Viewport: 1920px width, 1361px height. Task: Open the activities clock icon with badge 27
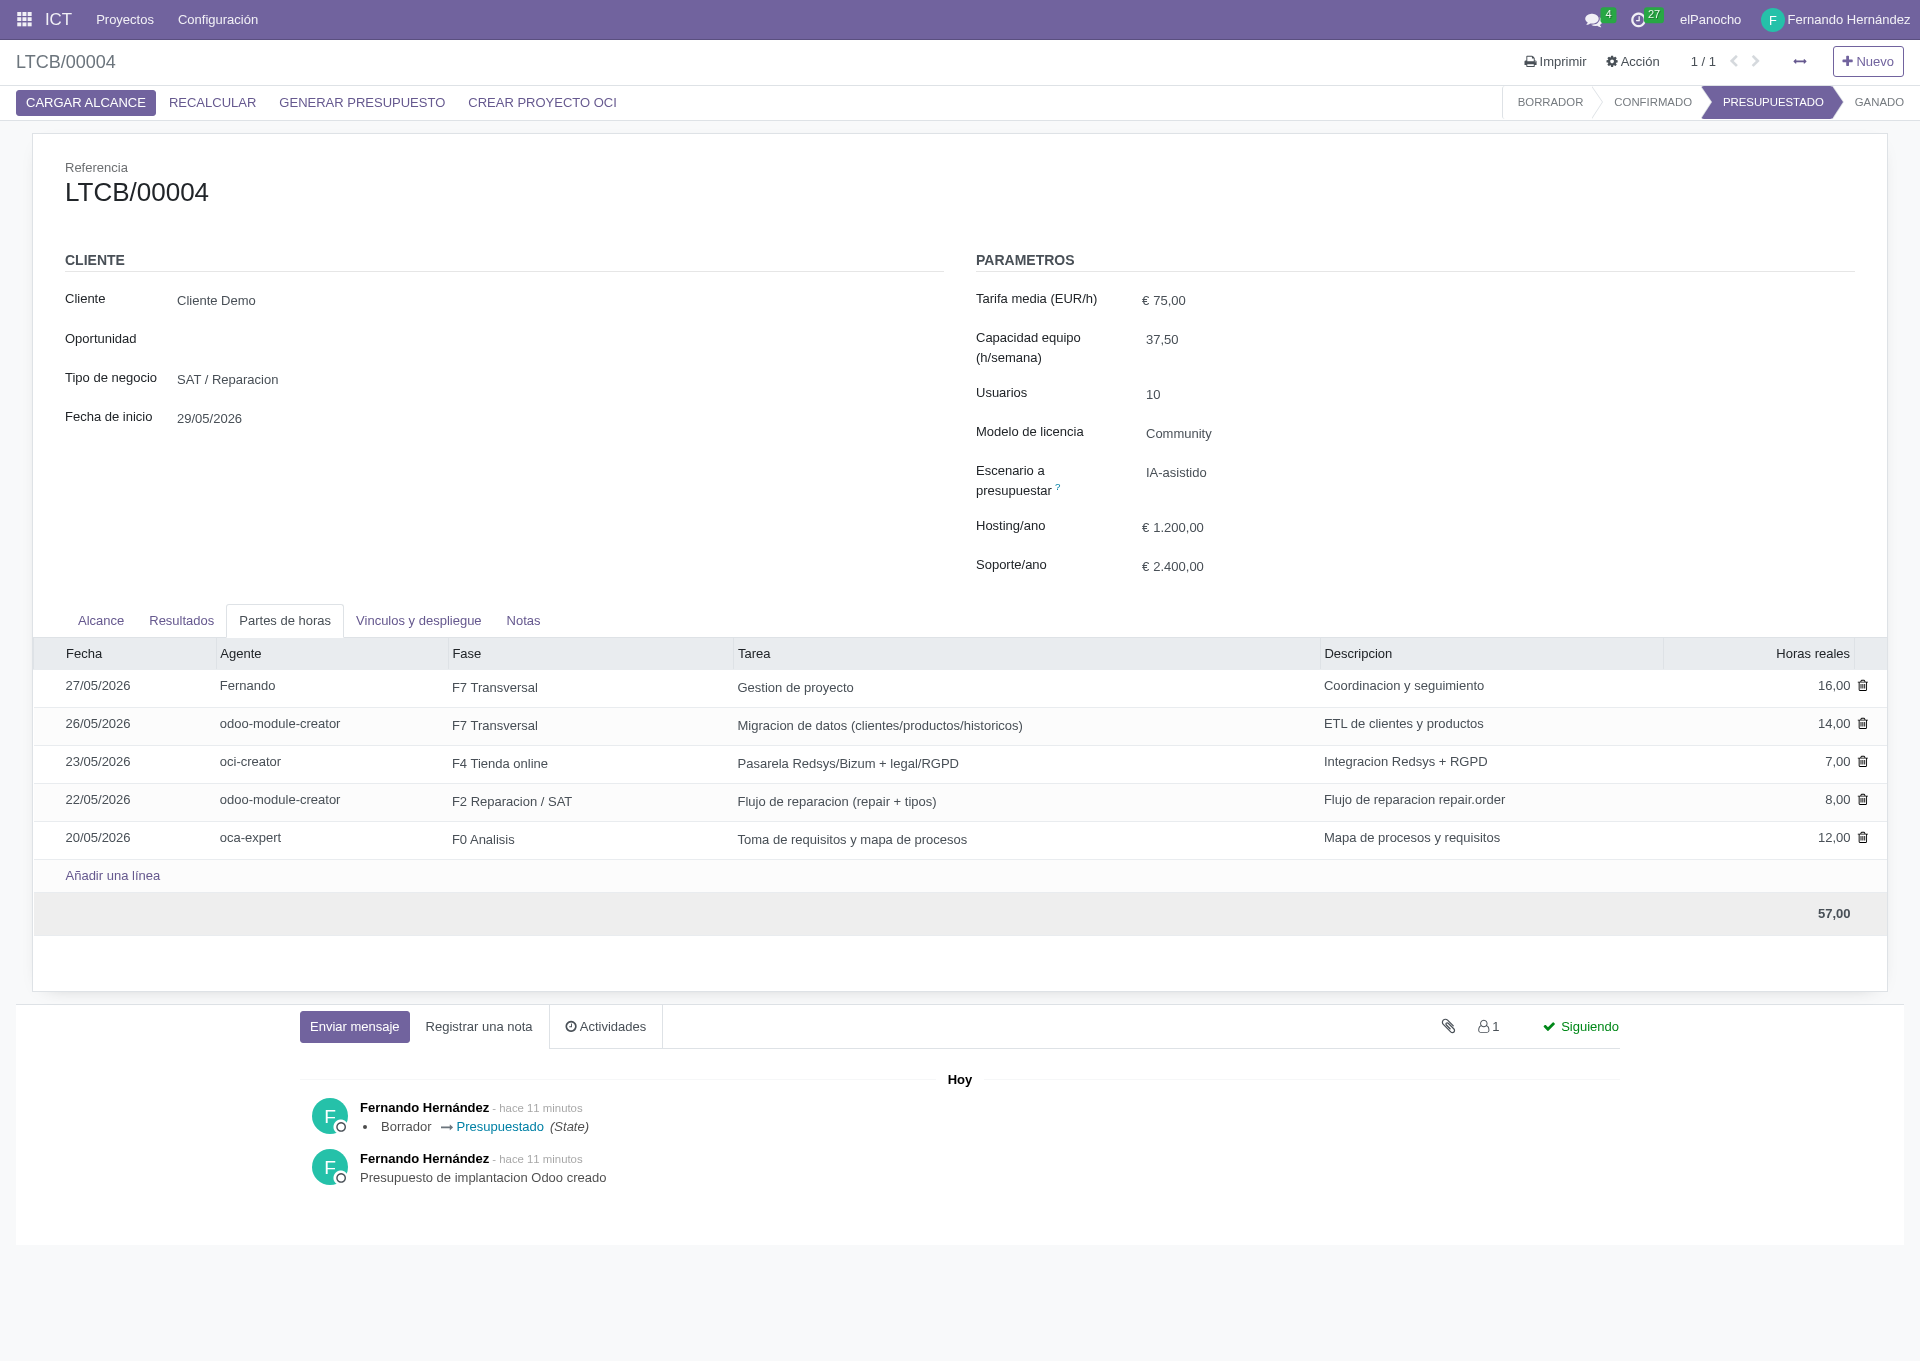coord(1638,20)
